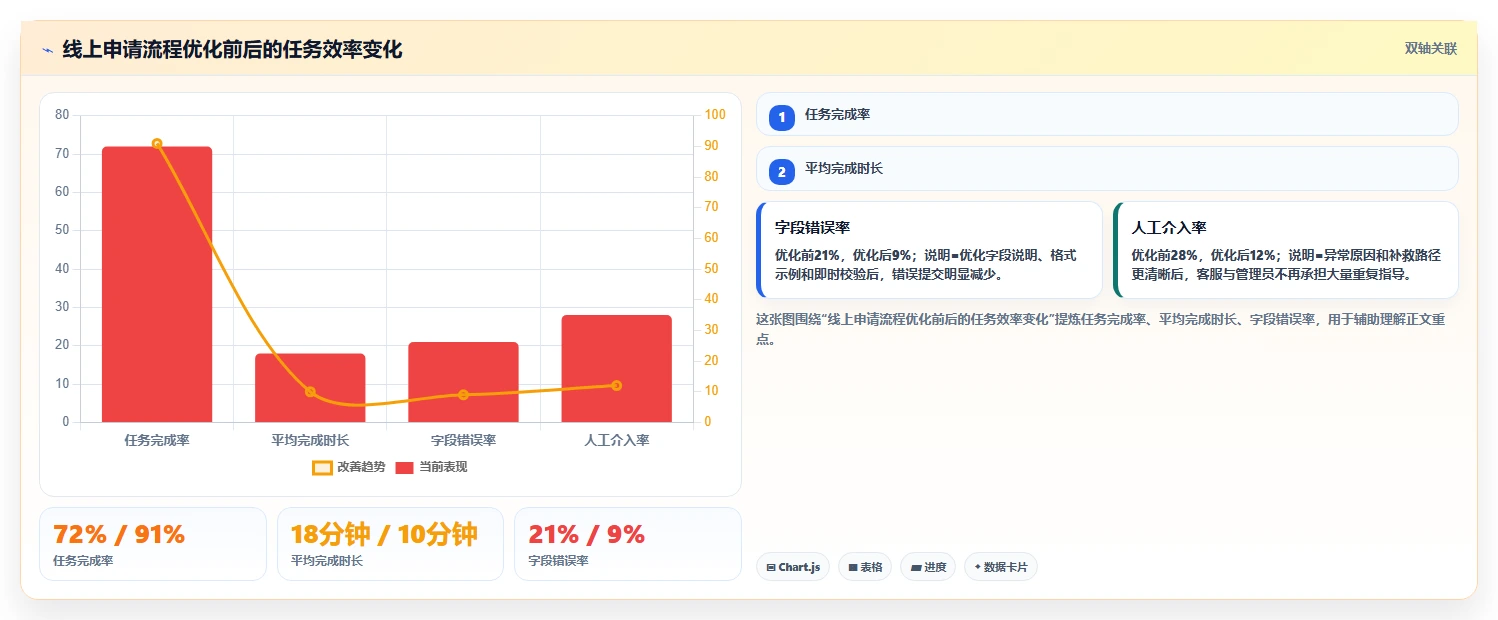Click the 任务完成率 x-axis label
This screenshot has height=620, width=1498.
(157, 440)
